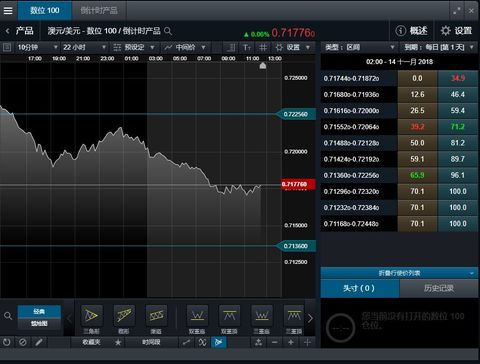Open the 22小时 time range dropdown
Viewport: 480px width, 364px height.
85,47
